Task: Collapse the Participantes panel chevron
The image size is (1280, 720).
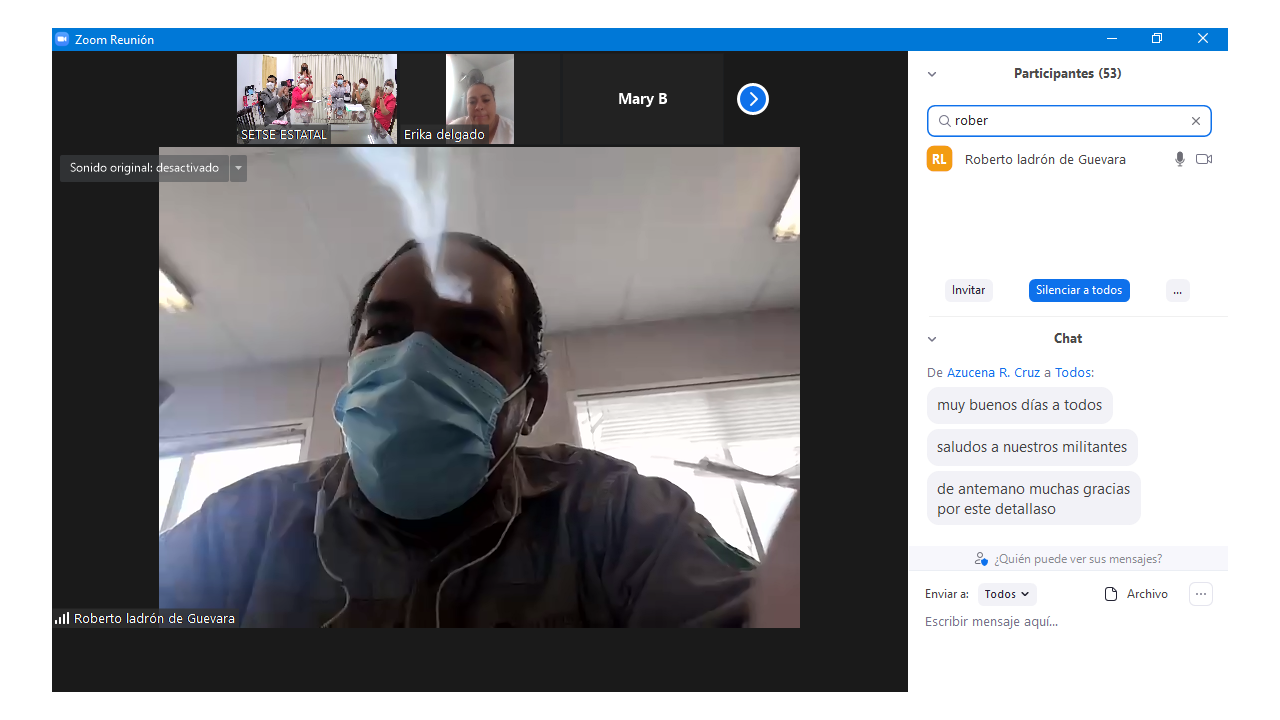Action: [x=932, y=74]
